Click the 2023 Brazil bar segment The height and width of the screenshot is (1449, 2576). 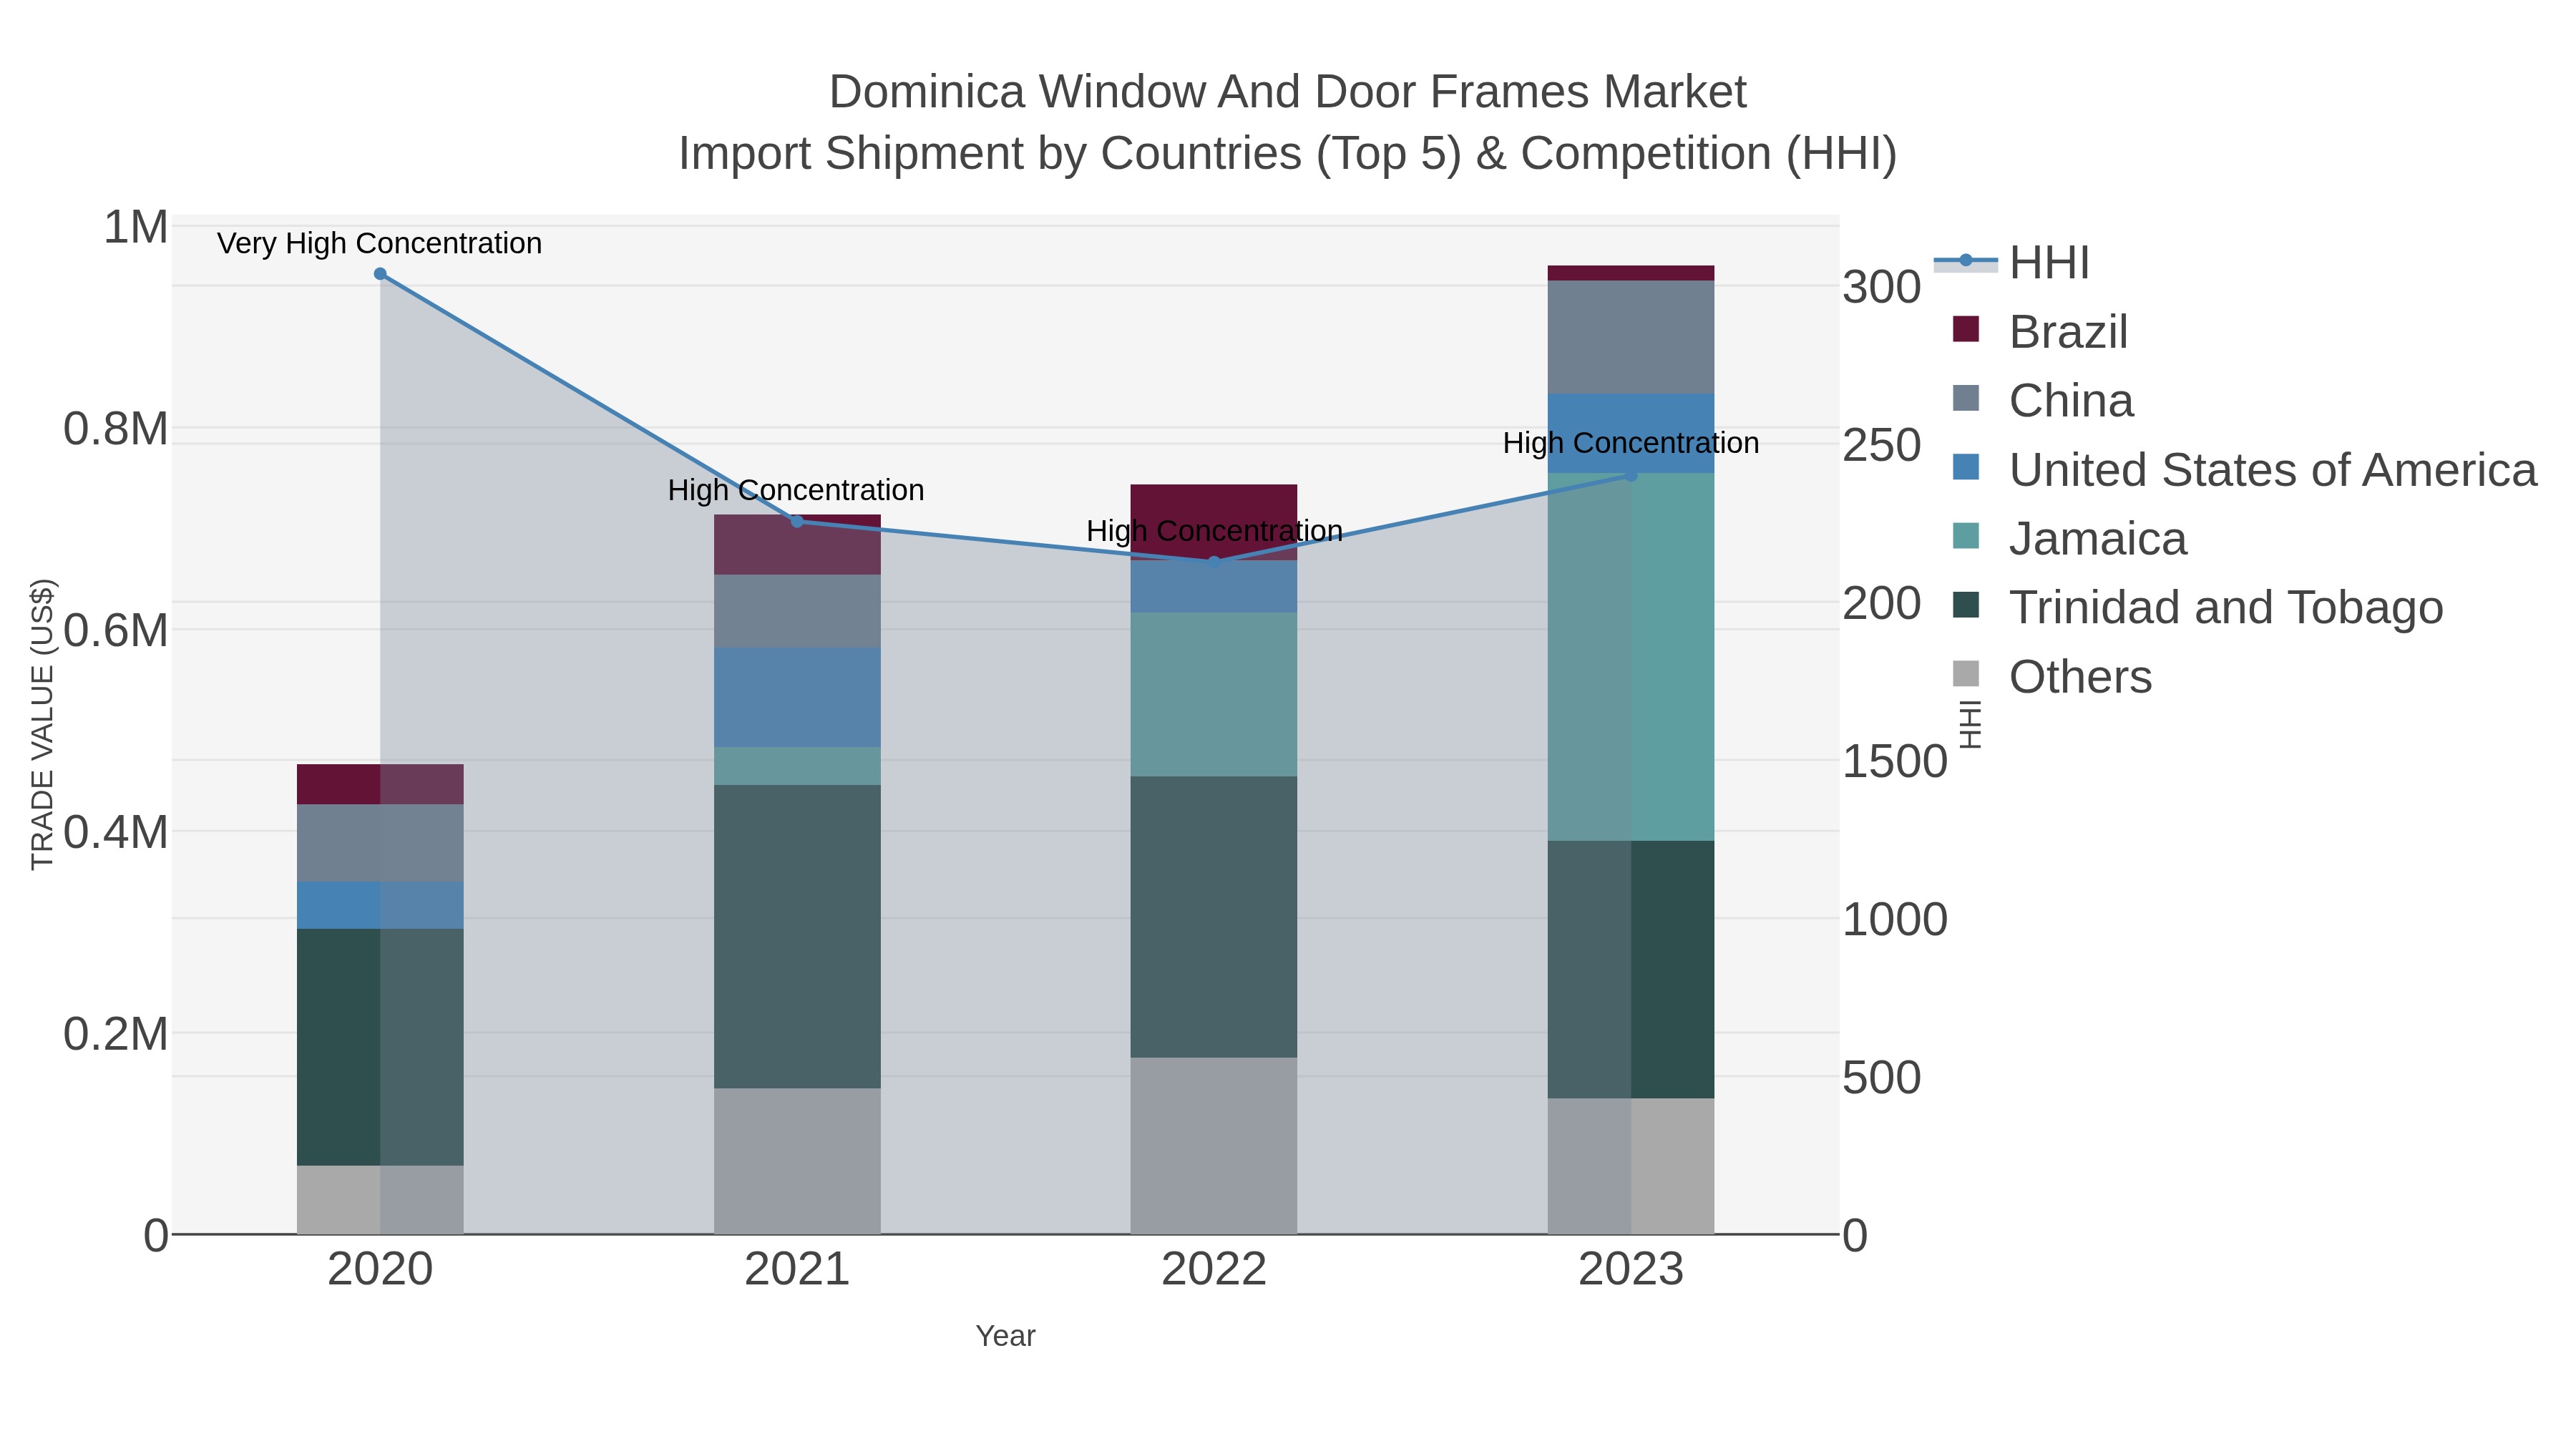pos(1631,273)
